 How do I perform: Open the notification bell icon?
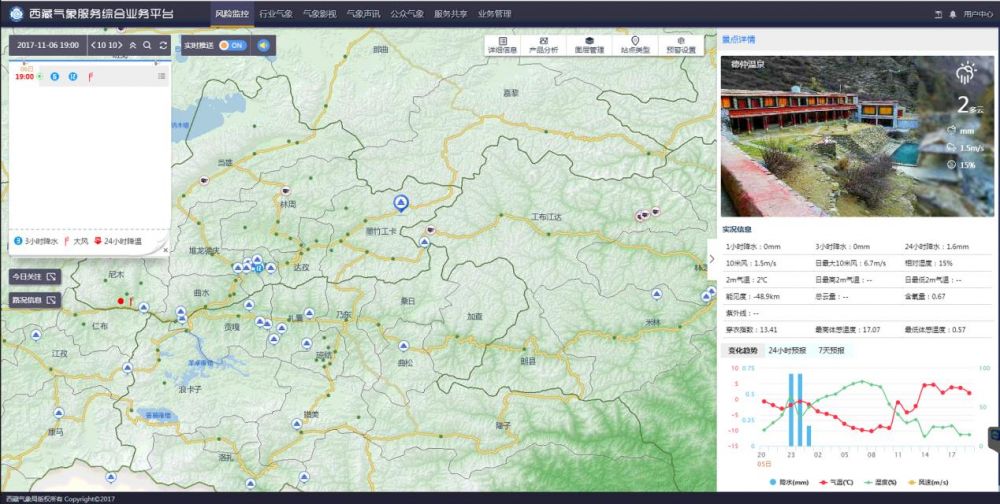[952, 15]
